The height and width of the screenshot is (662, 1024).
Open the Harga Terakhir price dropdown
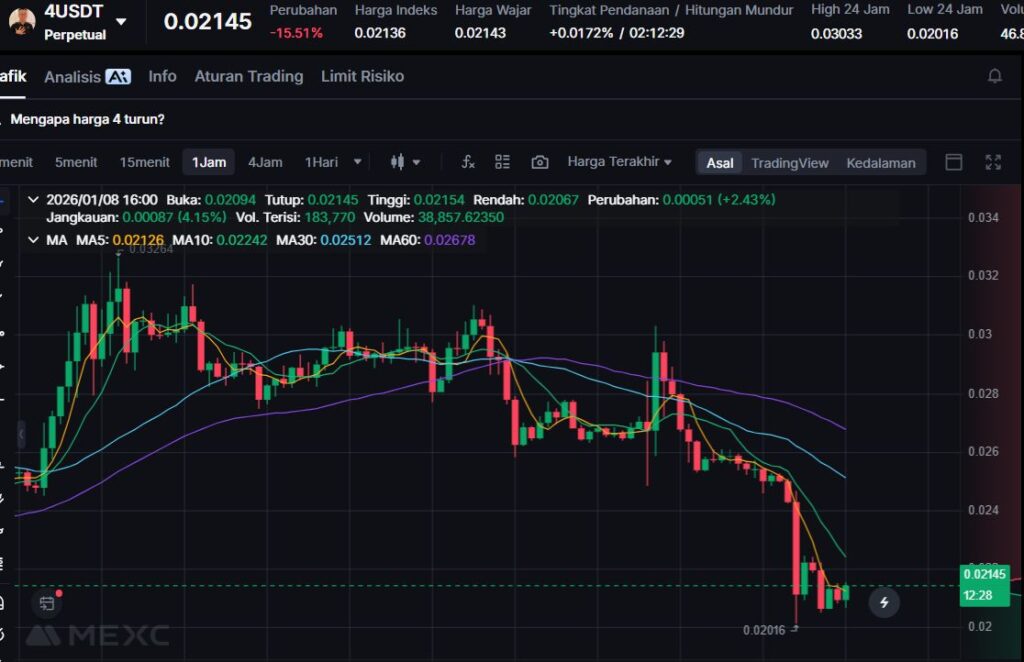[x=619, y=162]
